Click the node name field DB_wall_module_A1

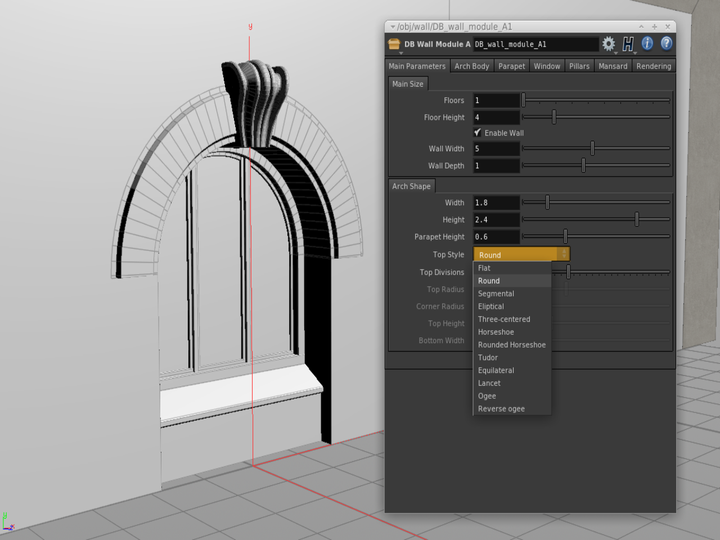point(536,44)
